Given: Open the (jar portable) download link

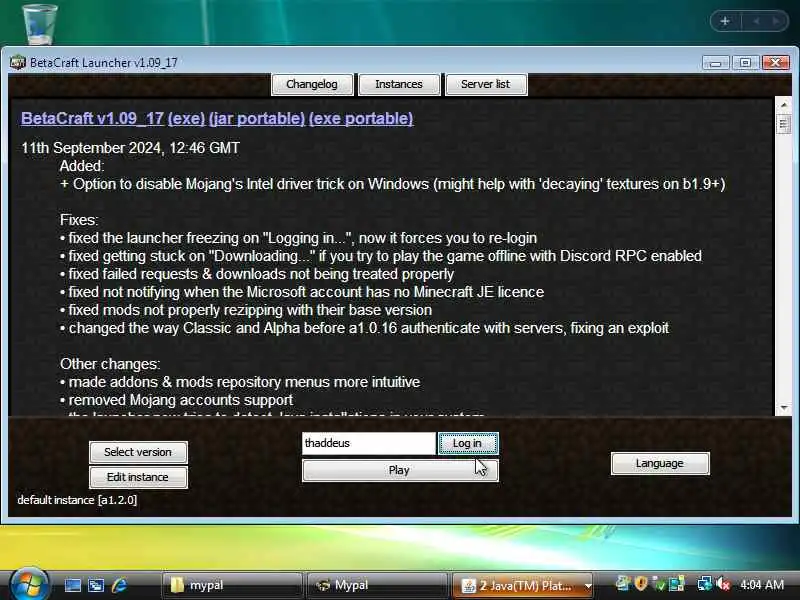Looking at the screenshot, I should coord(257,118).
